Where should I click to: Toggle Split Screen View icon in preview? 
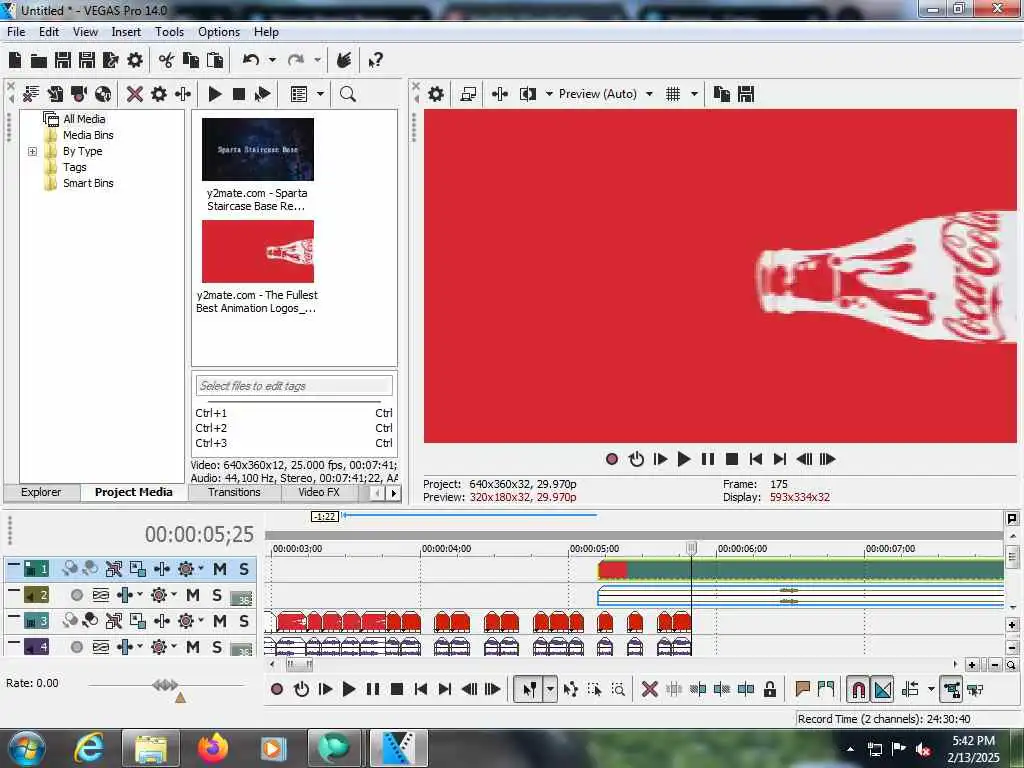click(x=528, y=94)
